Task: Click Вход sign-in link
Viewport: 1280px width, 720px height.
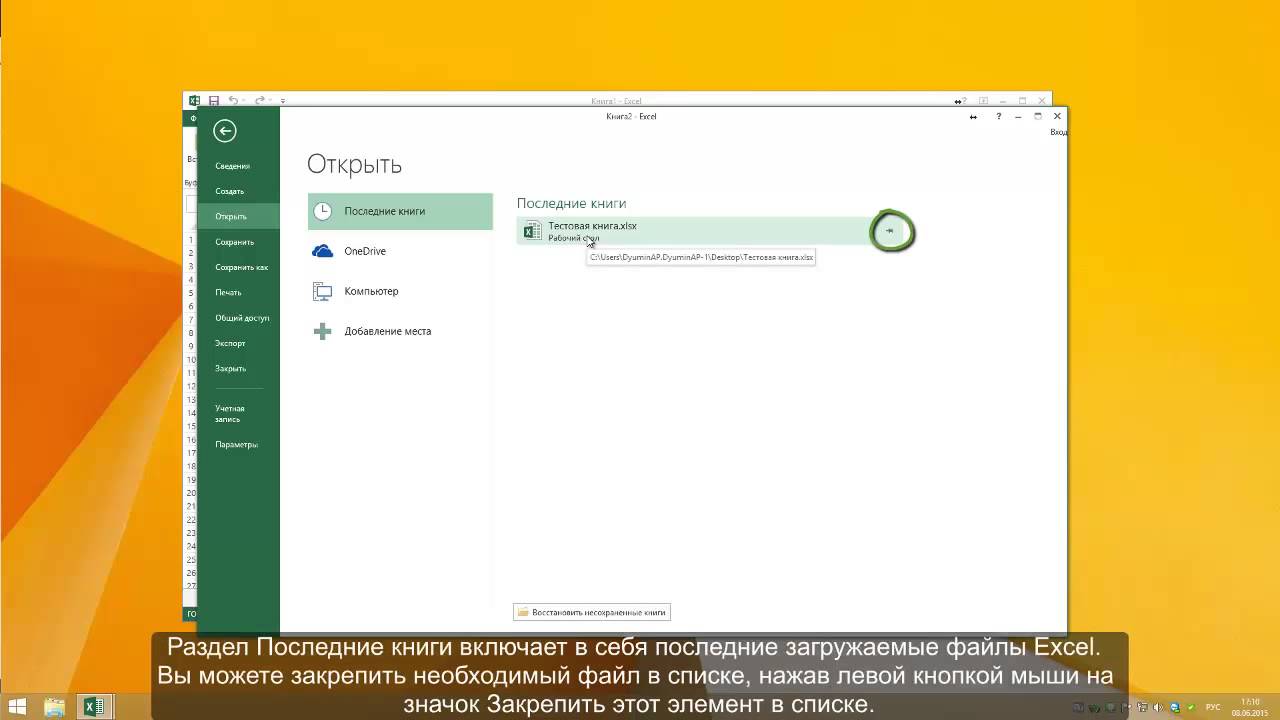Action: (1058, 132)
